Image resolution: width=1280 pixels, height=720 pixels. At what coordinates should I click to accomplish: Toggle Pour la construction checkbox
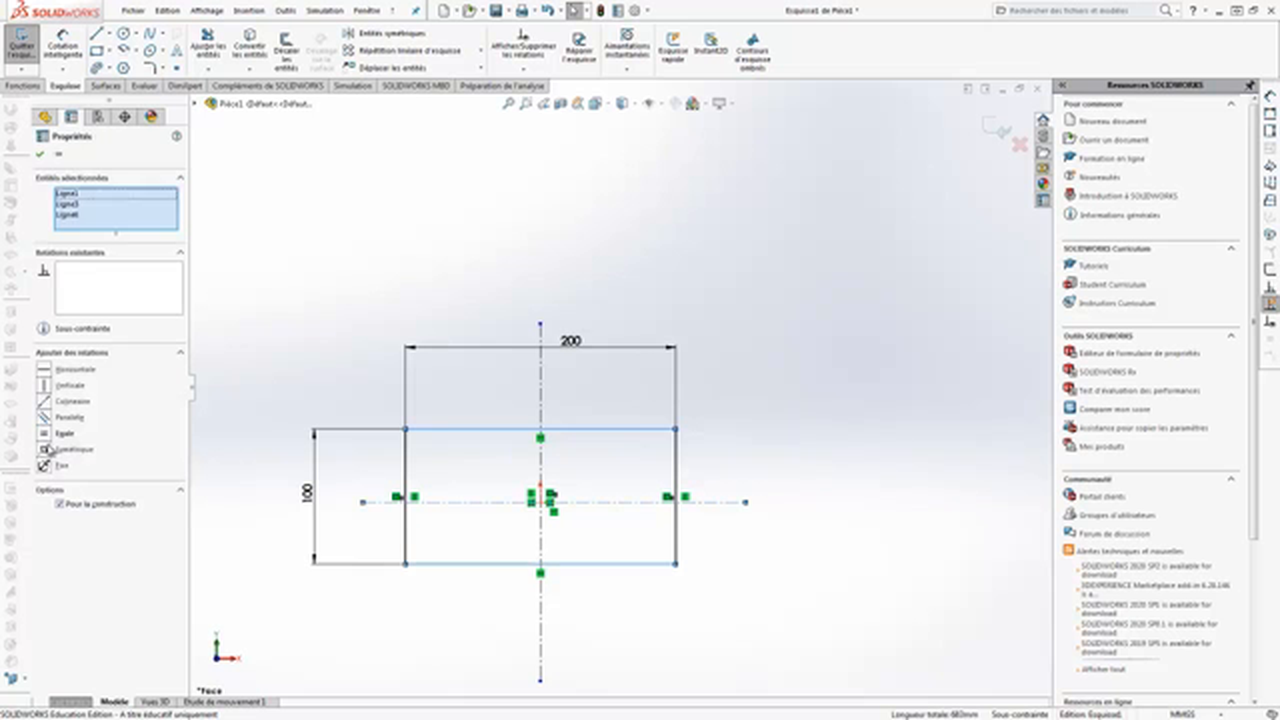tap(59, 504)
